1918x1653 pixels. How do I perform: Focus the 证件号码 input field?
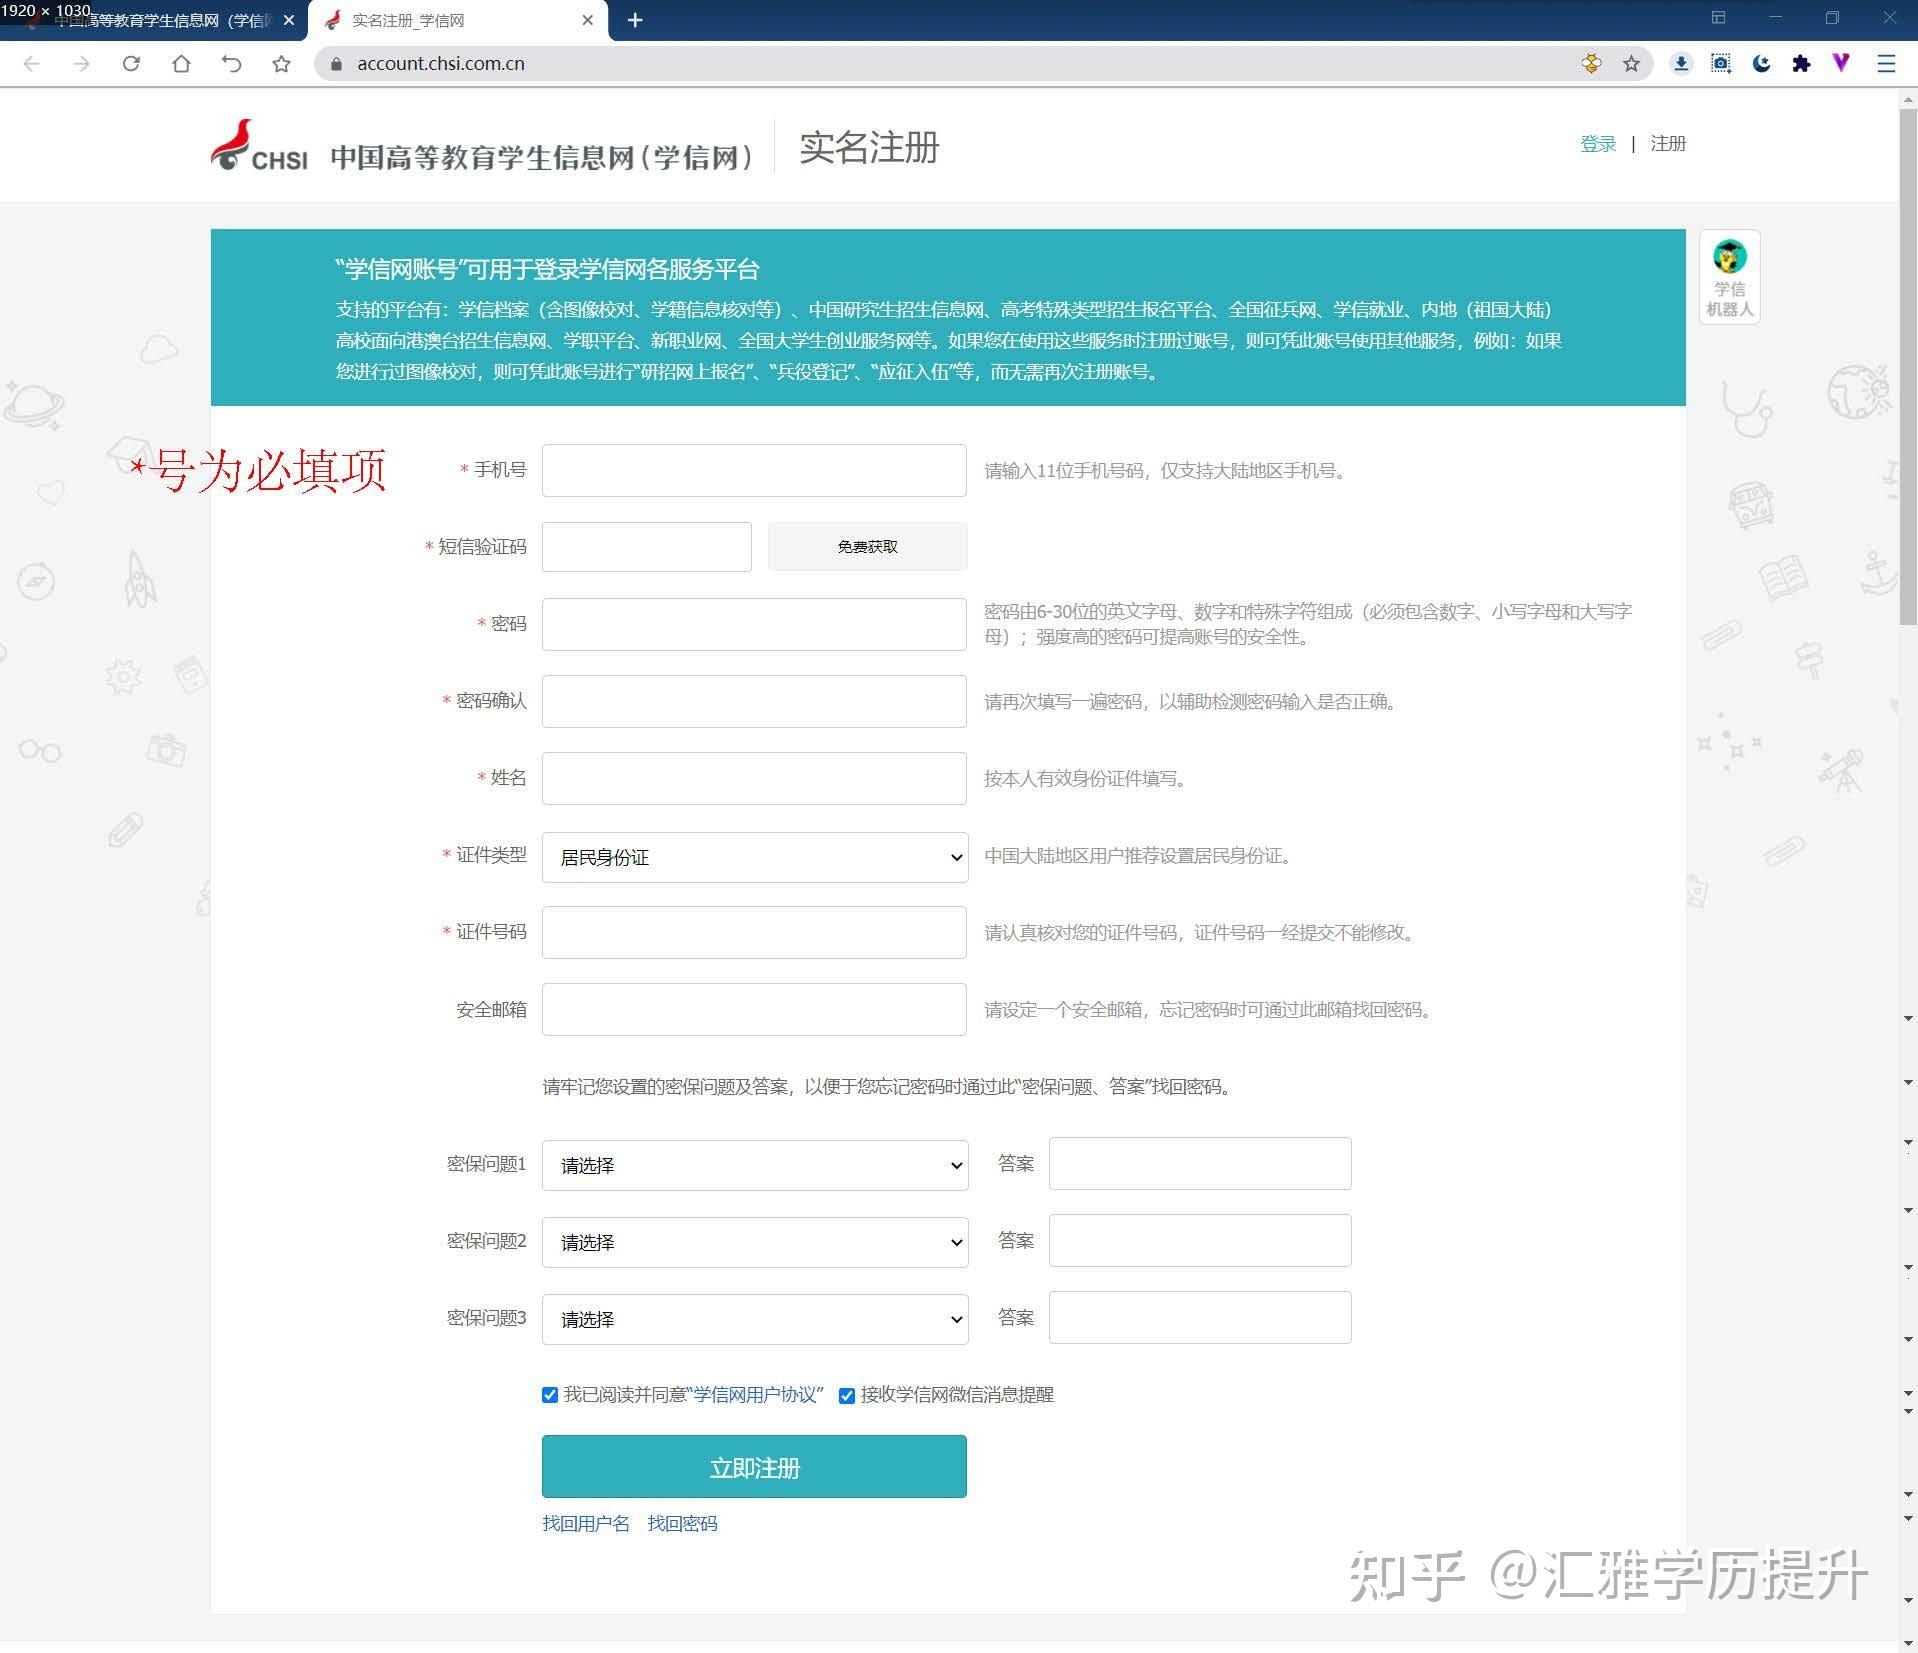(754, 932)
